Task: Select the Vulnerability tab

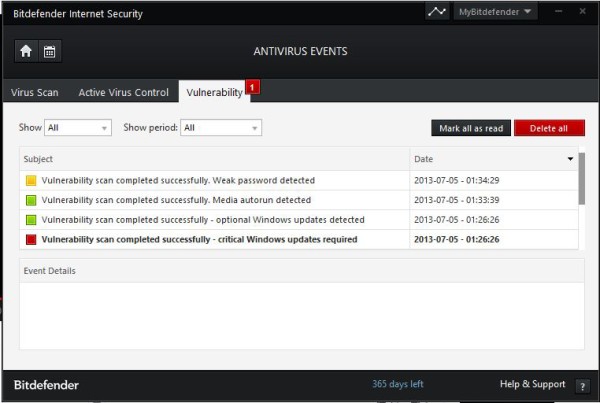Action: (215, 92)
